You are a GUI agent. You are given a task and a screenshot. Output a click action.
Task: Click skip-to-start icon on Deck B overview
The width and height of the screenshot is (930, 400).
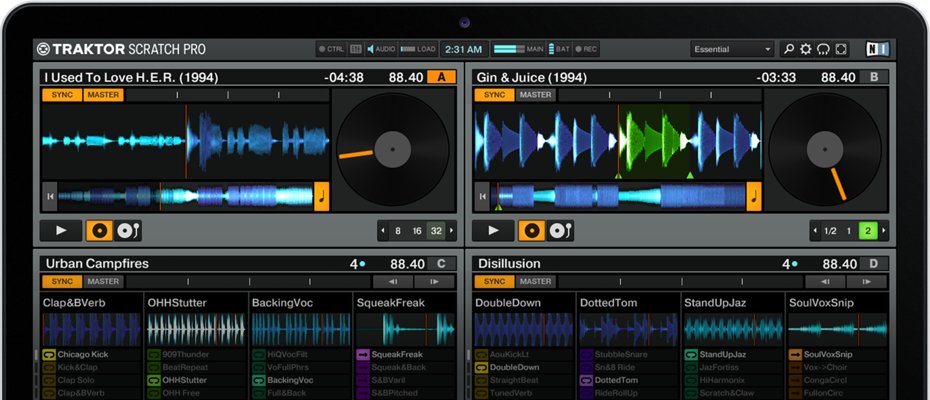click(484, 197)
